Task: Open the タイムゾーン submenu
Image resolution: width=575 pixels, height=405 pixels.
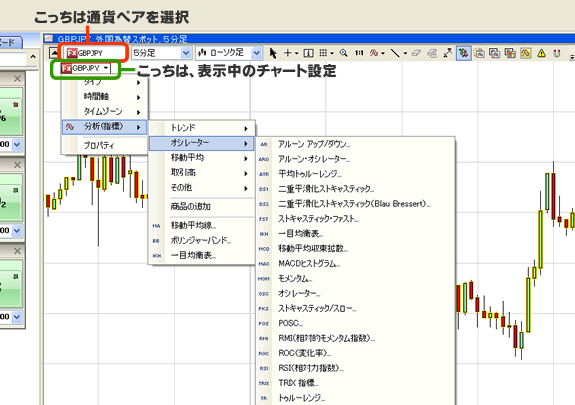Action: (x=105, y=112)
